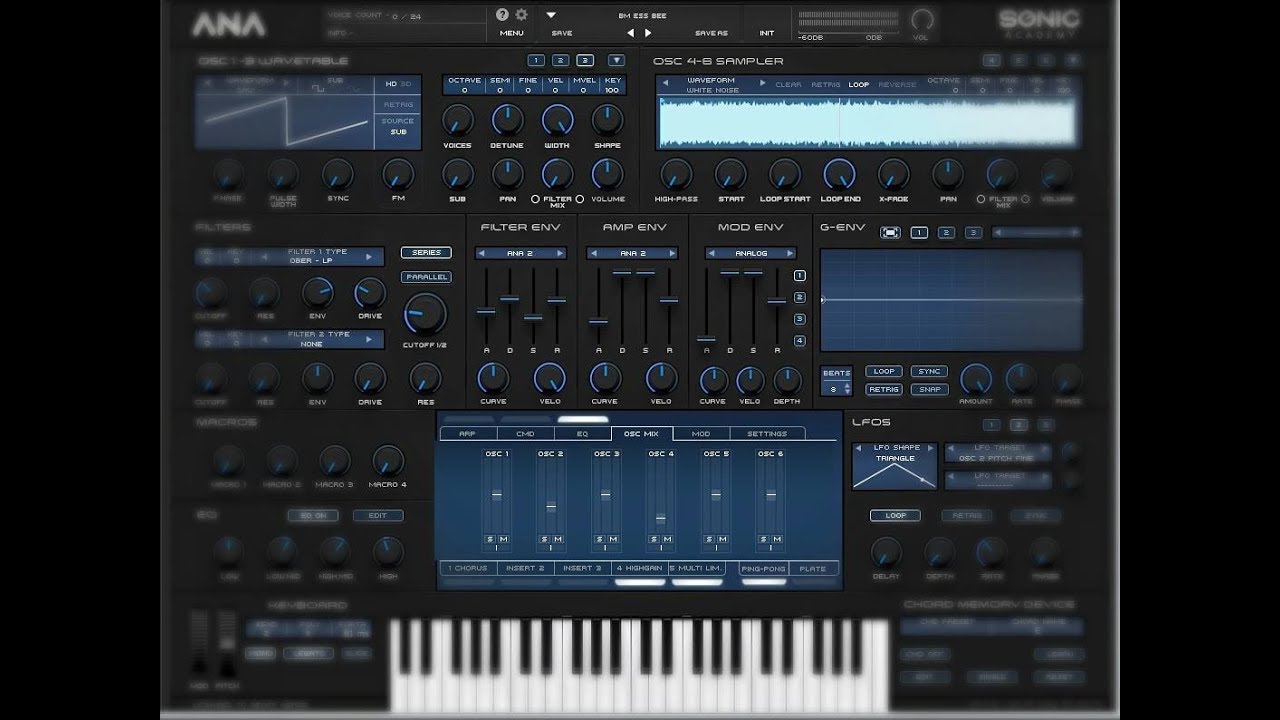Click the sampler waveform display

pos(866,123)
